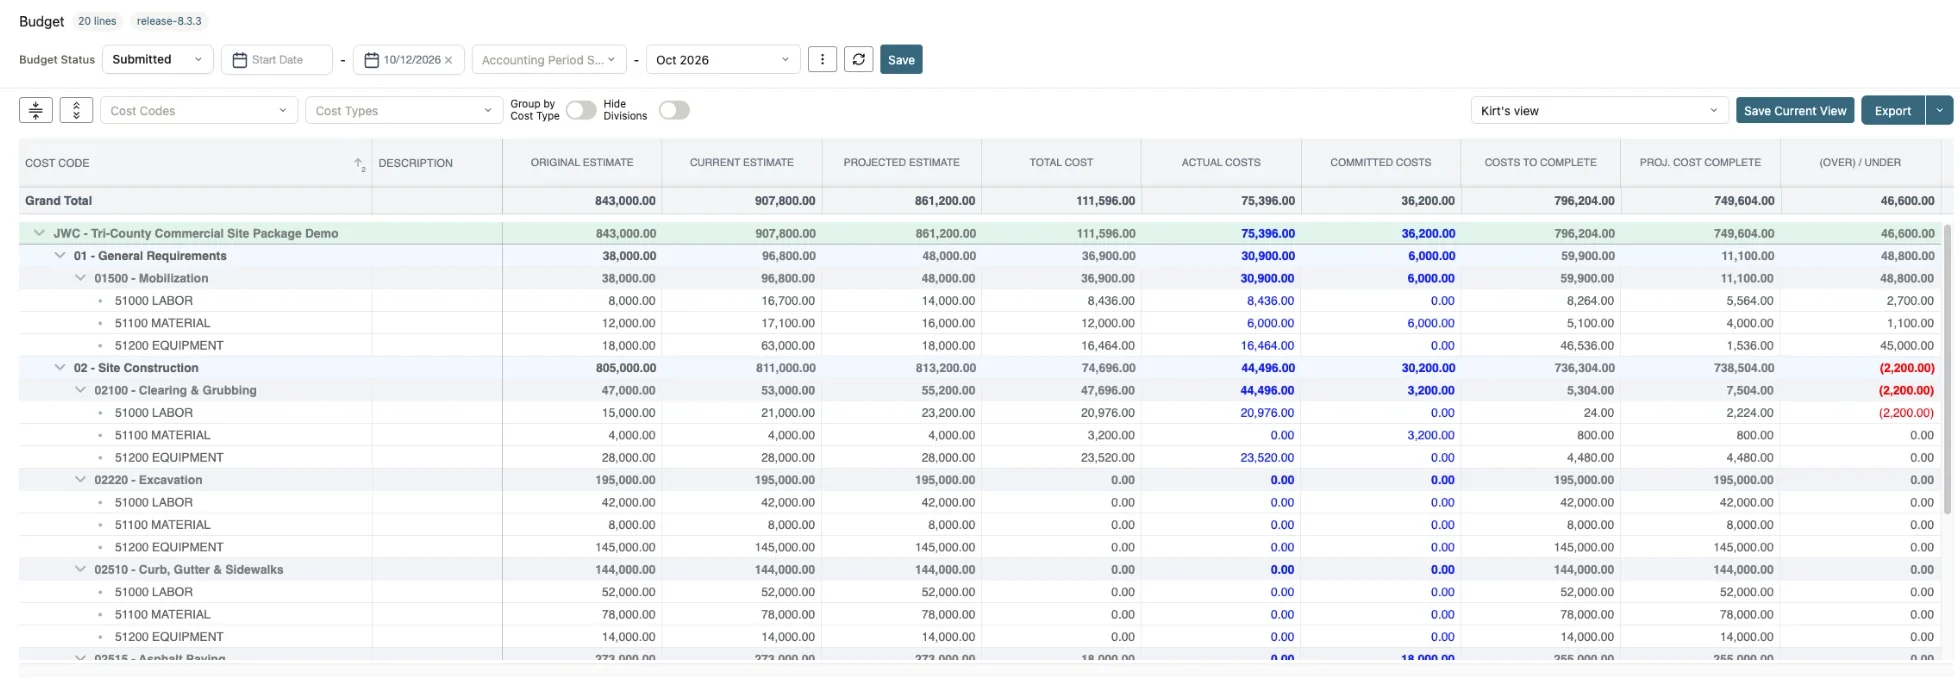Collapse the 02 - Site Construction division
The width and height of the screenshot is (1960, 680).
point(60,368)
